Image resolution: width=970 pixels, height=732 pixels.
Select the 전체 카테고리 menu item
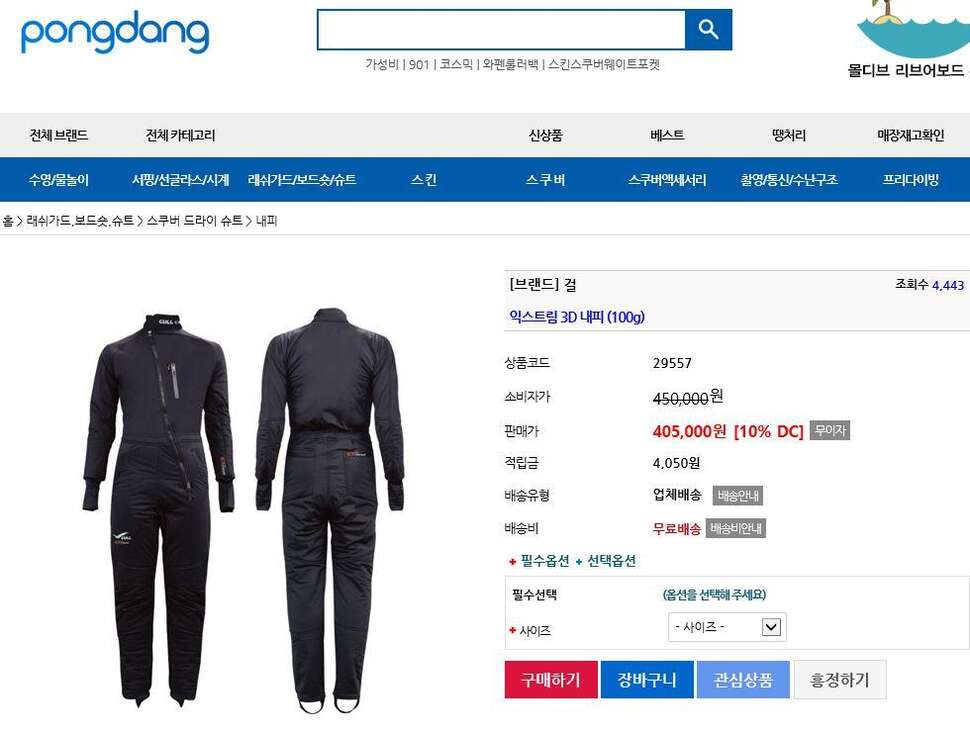180,135
